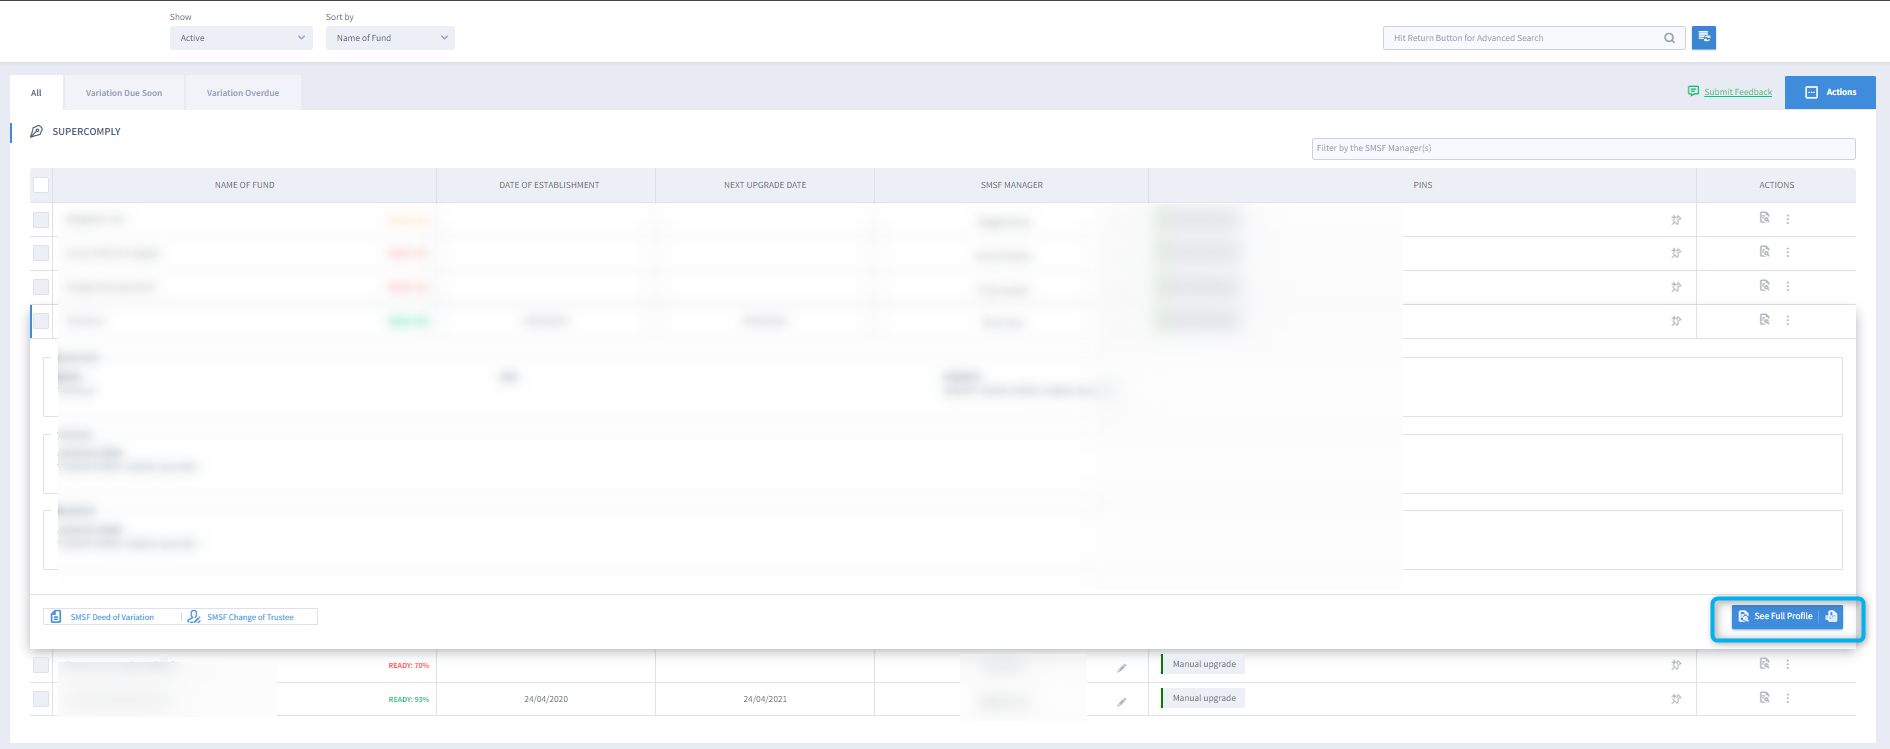The width and height of the screenshot is (1890, 749).
Task: Open the Show dropdown set to Active
Action: click(241, 38)
